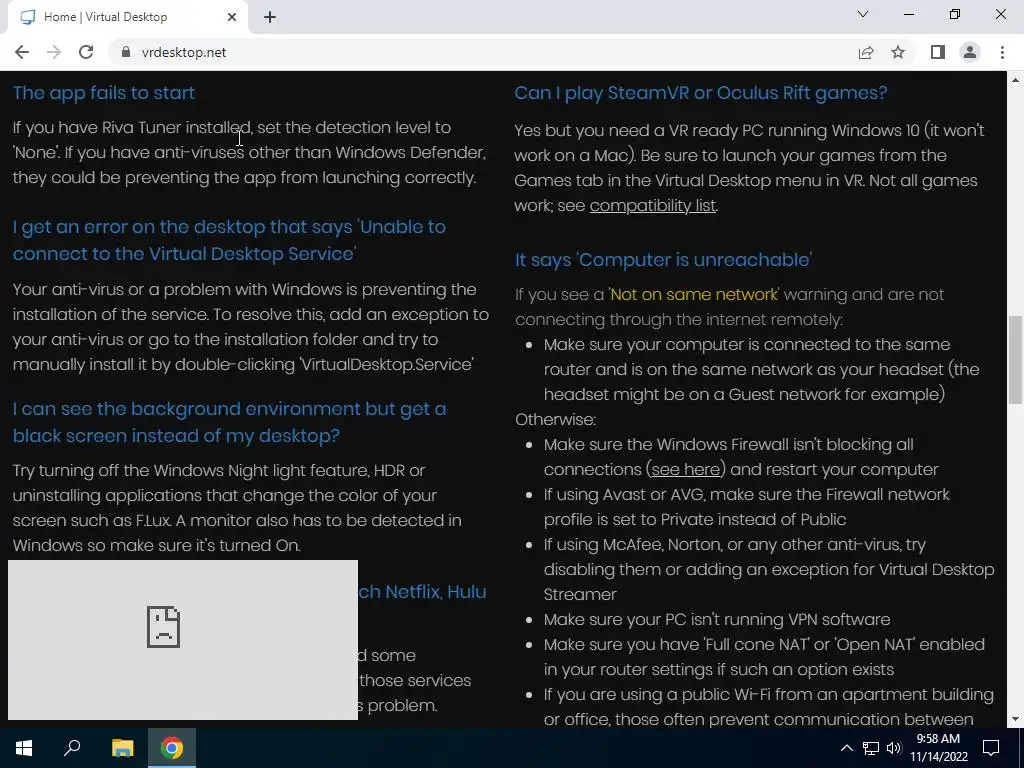
Task: Click the 'Make sure your PC isn't running VPN software' bullet
Action: coord(717,620)
